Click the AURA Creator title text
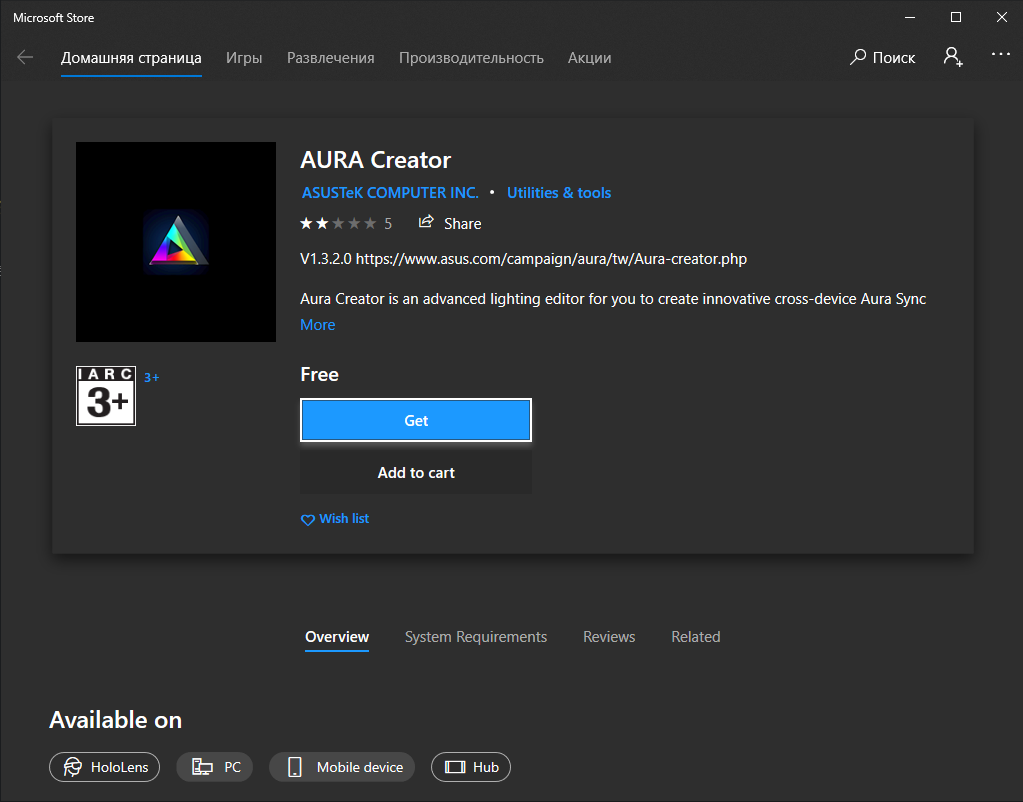 coord(375,160)
